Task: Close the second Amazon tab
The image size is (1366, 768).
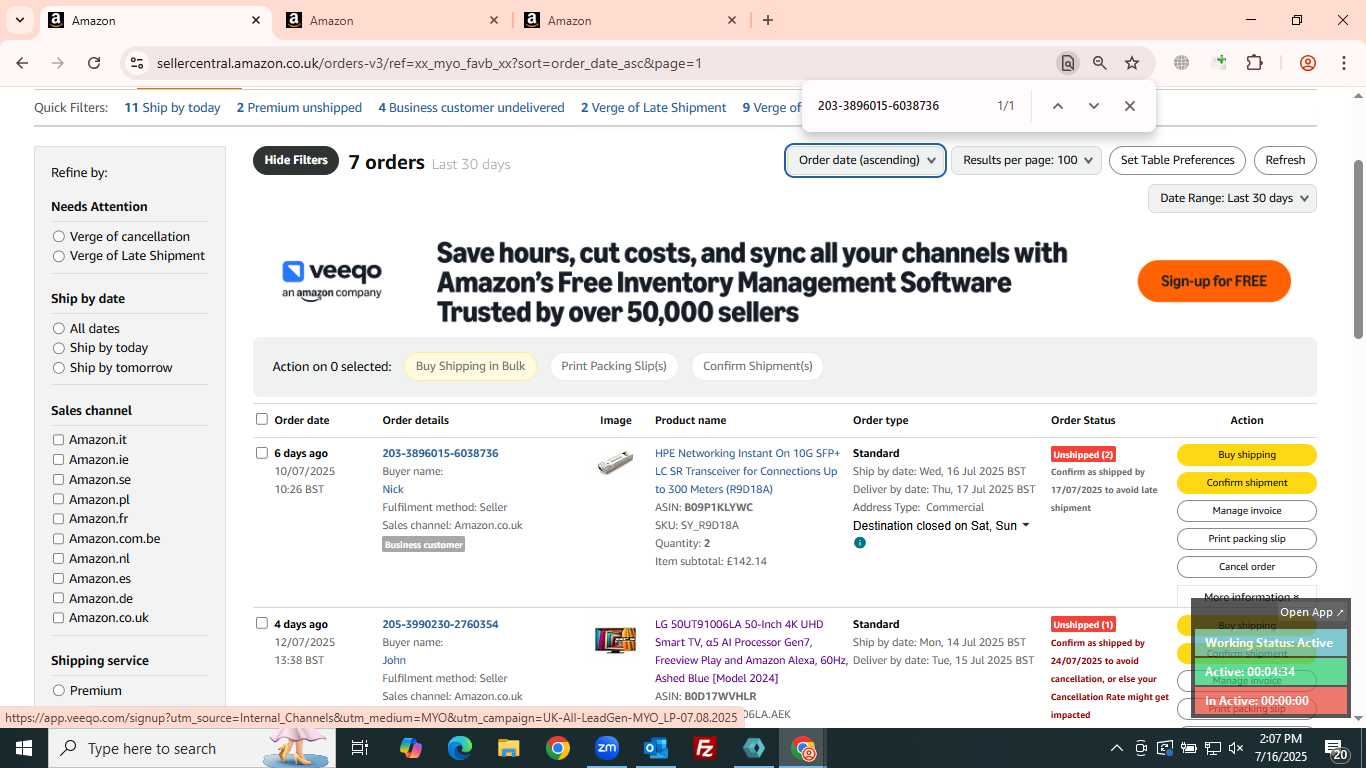Action: (x=494, y=20)
